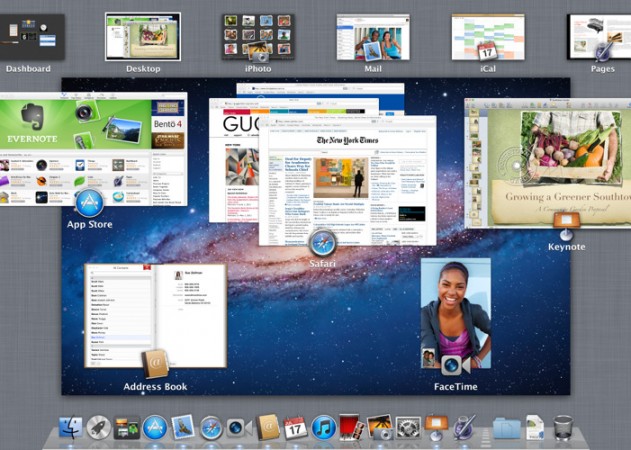This screenshot has height=450, width=631.
Task: Click the iCal calendar icon in Dock
Action: click(295, 429)
